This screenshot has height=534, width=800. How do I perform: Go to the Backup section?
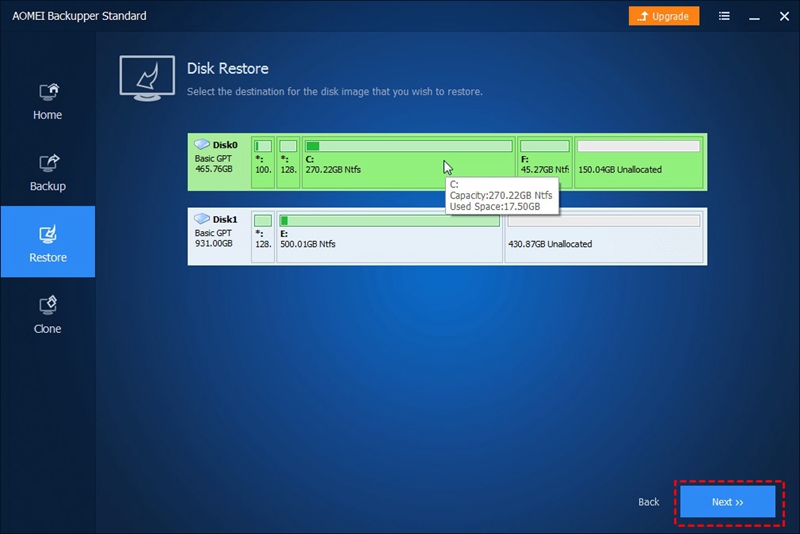click(47, 173)
